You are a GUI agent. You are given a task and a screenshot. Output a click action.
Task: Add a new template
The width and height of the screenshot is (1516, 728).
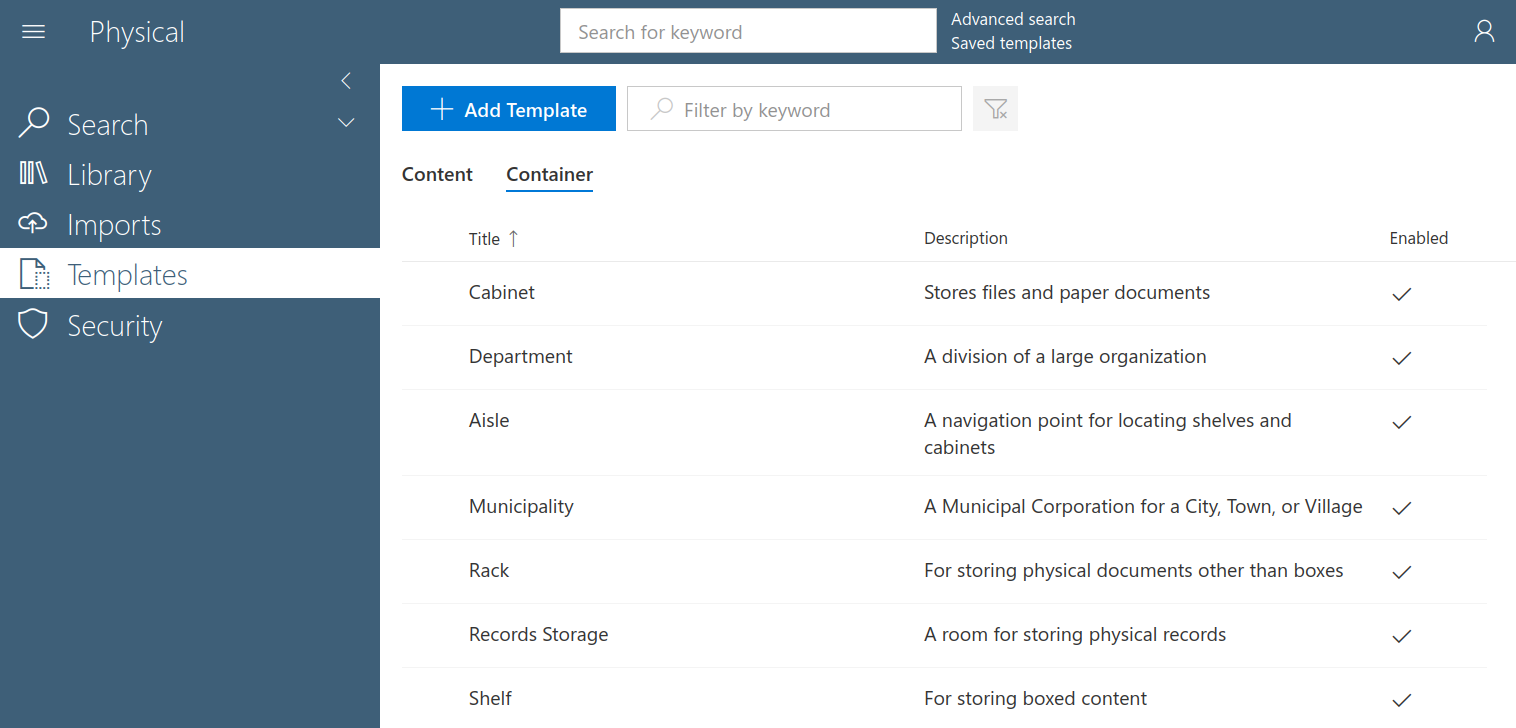[x=508, y=108]
